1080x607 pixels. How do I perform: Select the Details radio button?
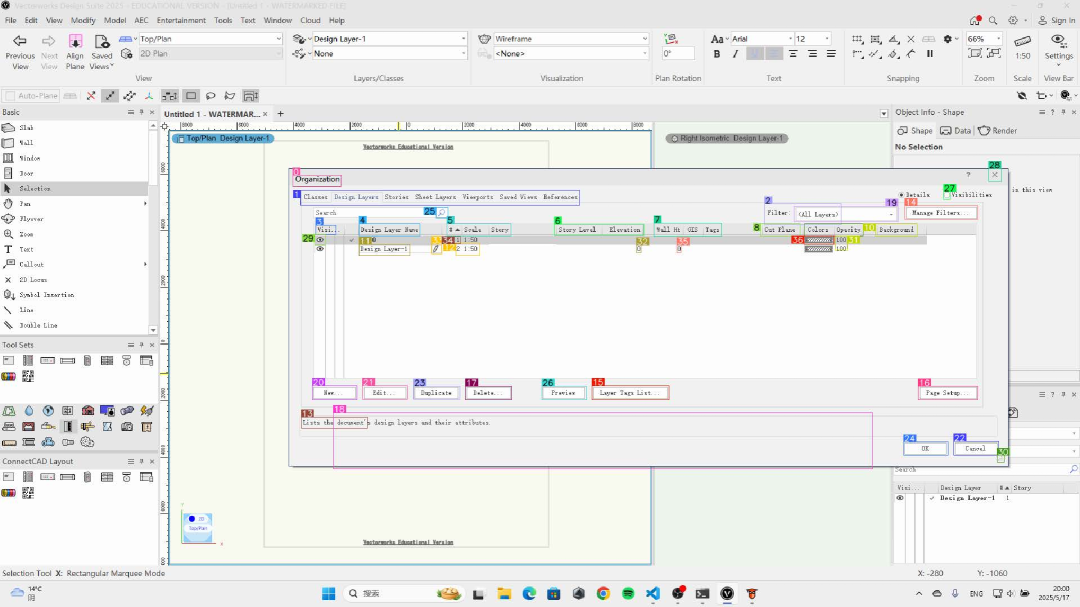coord(901,195)
